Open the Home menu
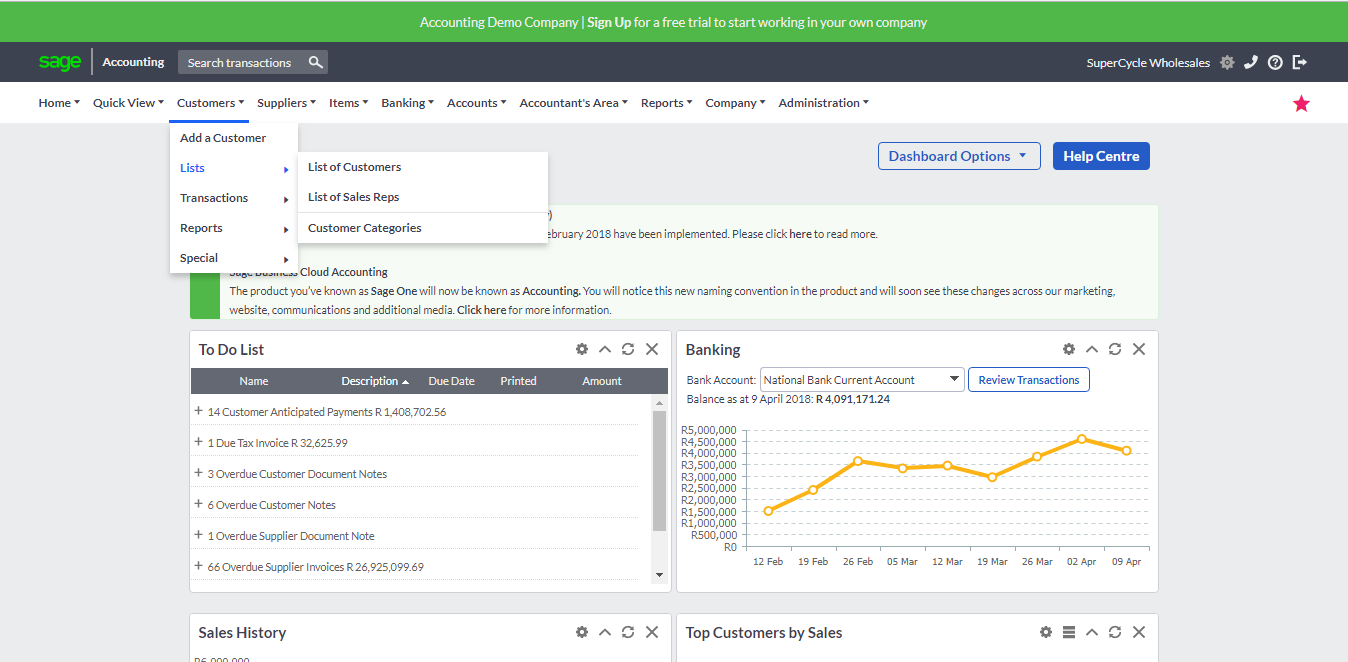This screenshot has height=662, width=1348. 59,103
